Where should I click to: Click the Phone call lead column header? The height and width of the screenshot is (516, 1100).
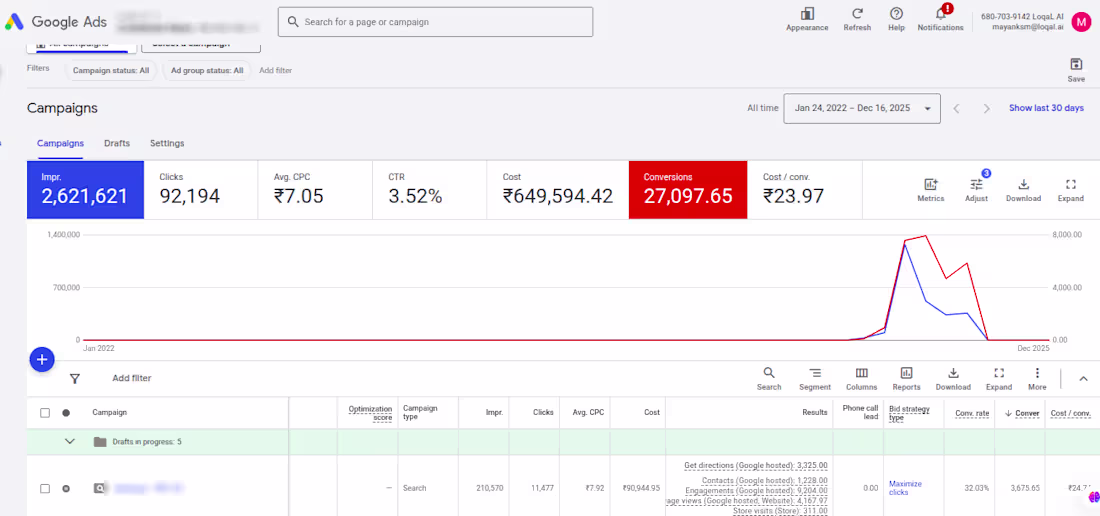(860, 413)
